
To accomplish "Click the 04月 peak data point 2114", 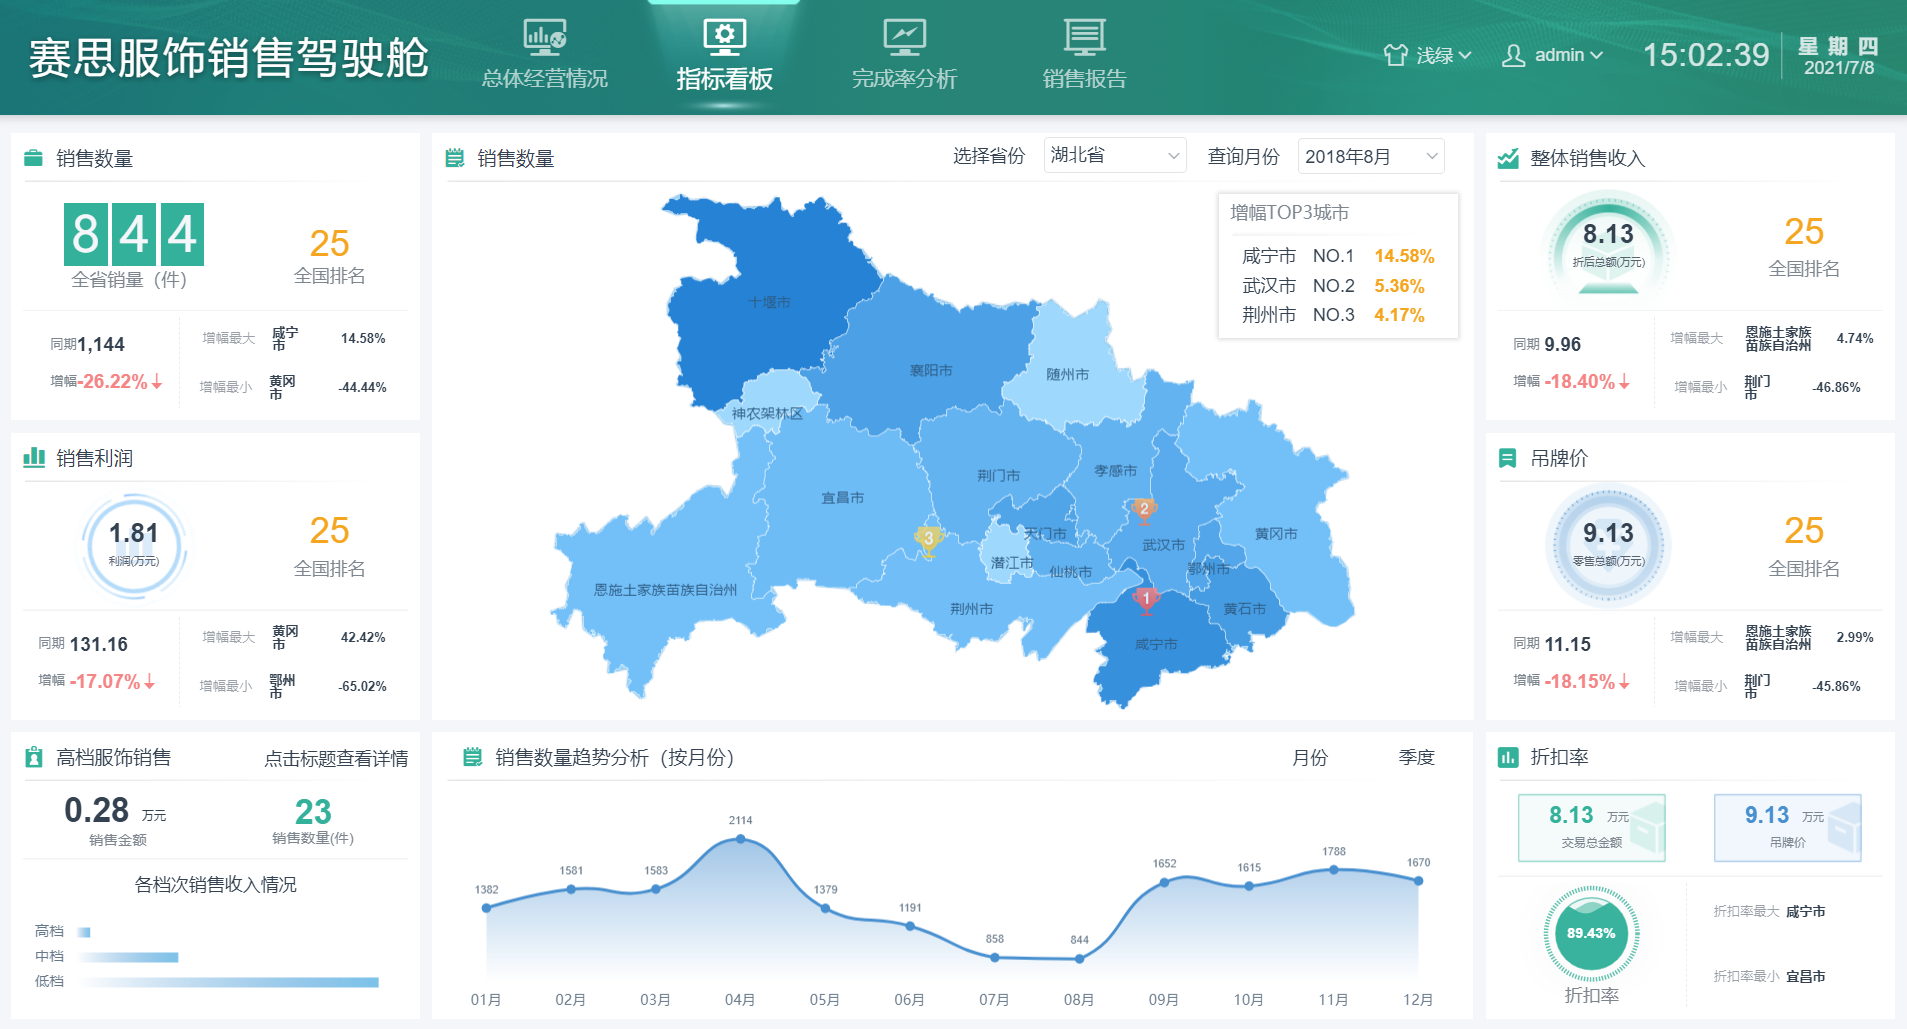I will [x=740, y=839].
